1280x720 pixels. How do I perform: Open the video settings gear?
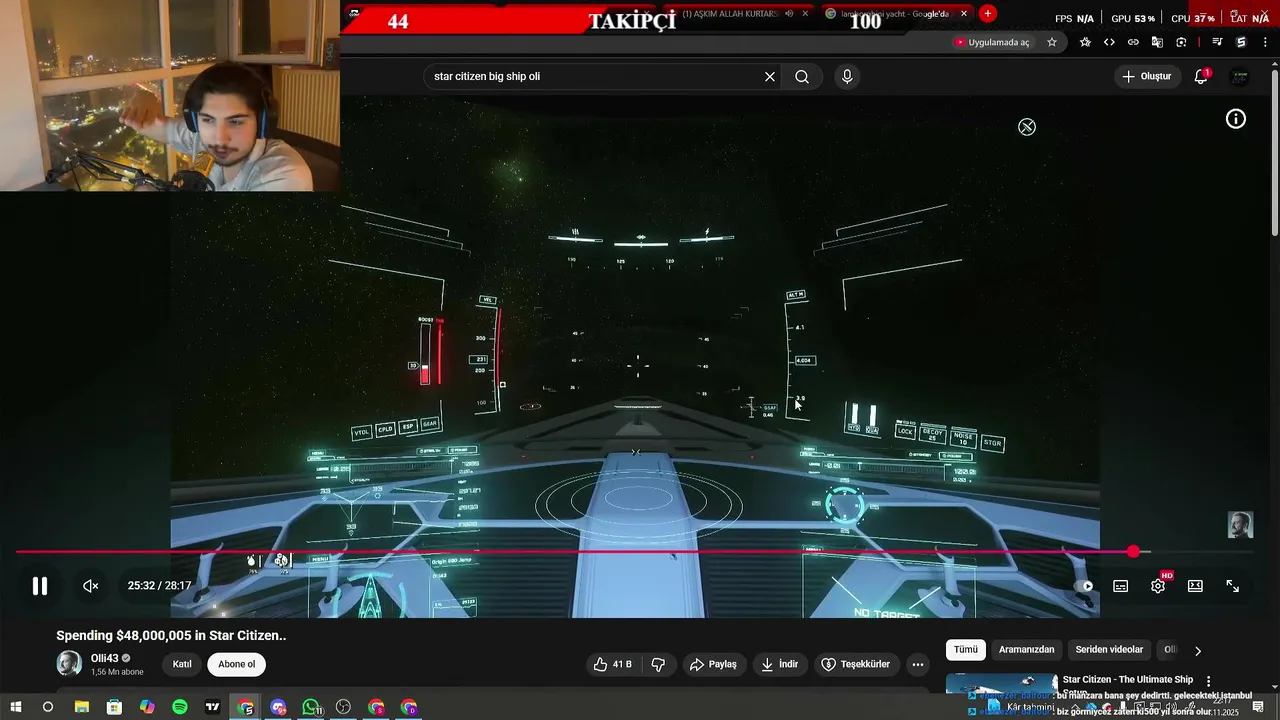coord(1158,586)
